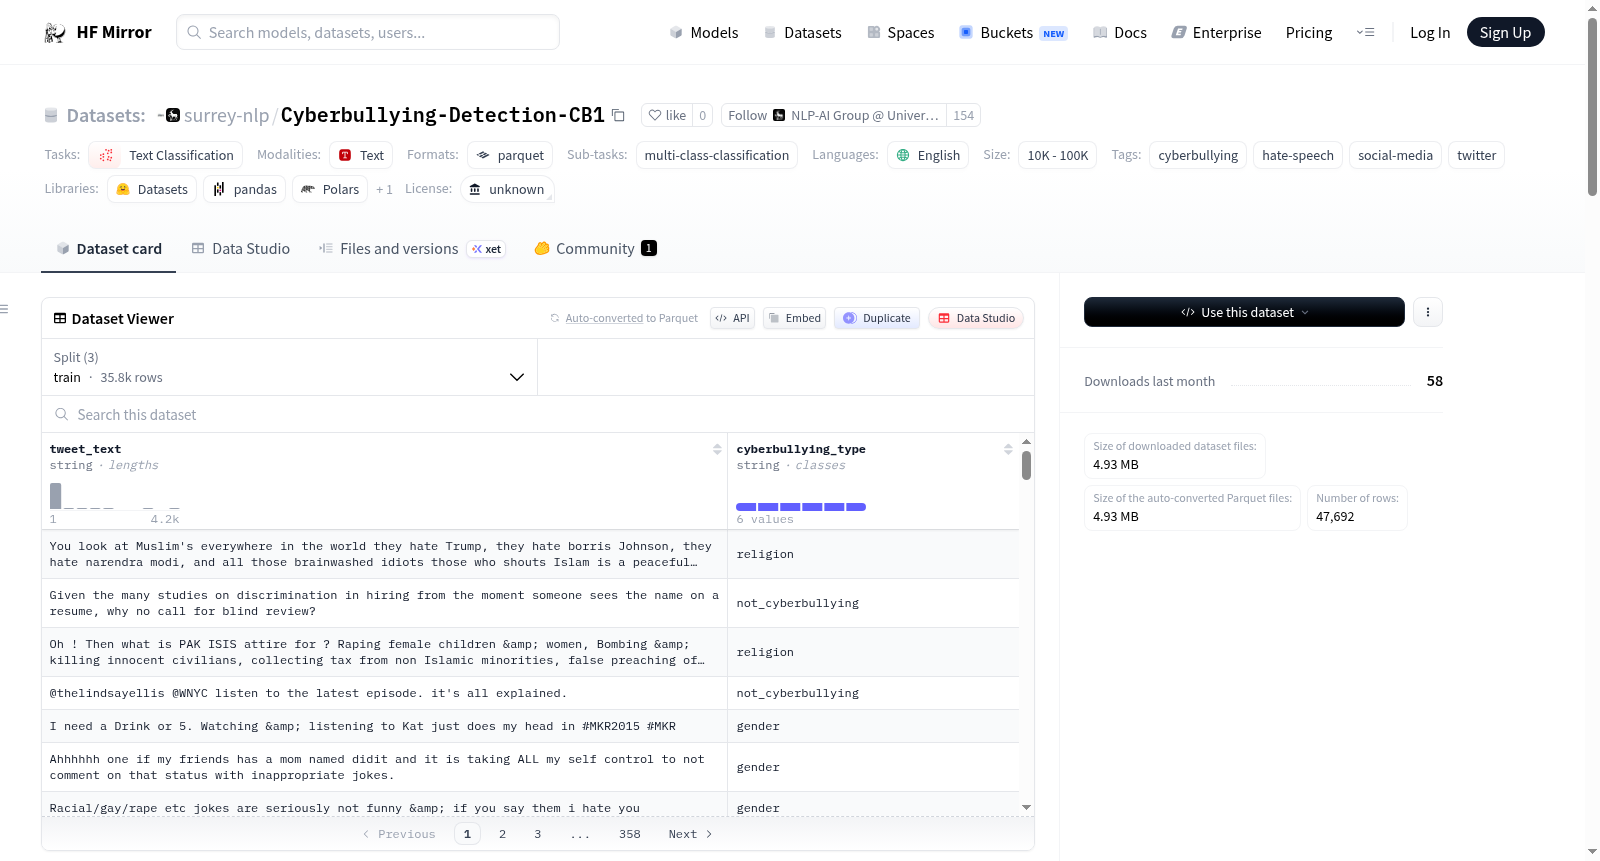Click the xet badge beside Files and versions
This screenshot has height=861, width=1600.
(x=487, y=249)
